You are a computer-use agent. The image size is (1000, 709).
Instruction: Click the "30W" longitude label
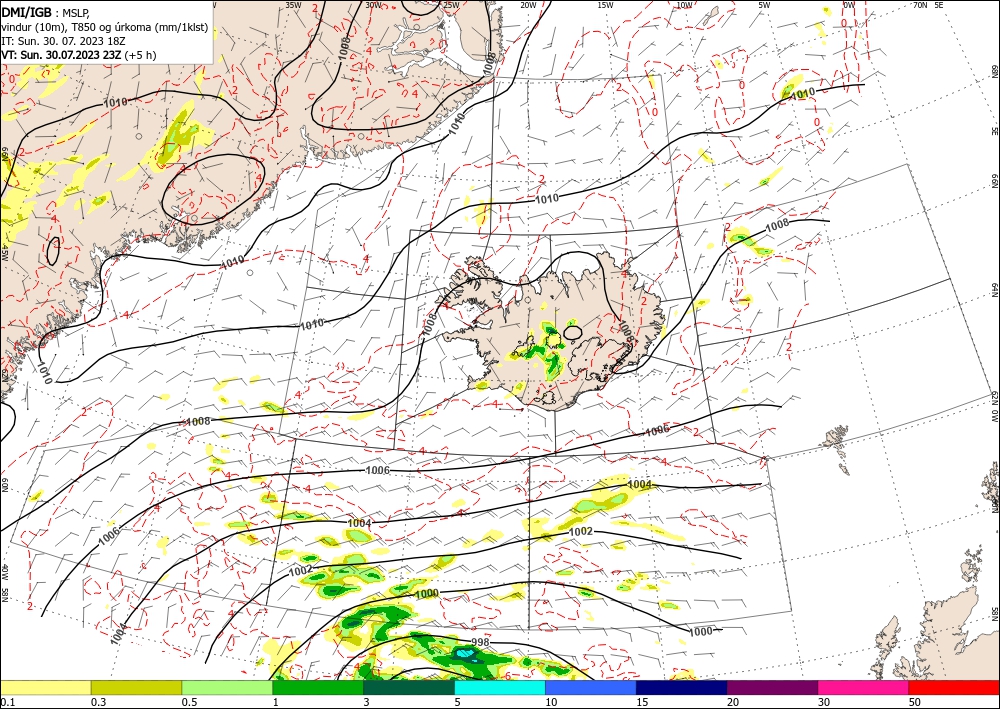click(x=373, y=5)
